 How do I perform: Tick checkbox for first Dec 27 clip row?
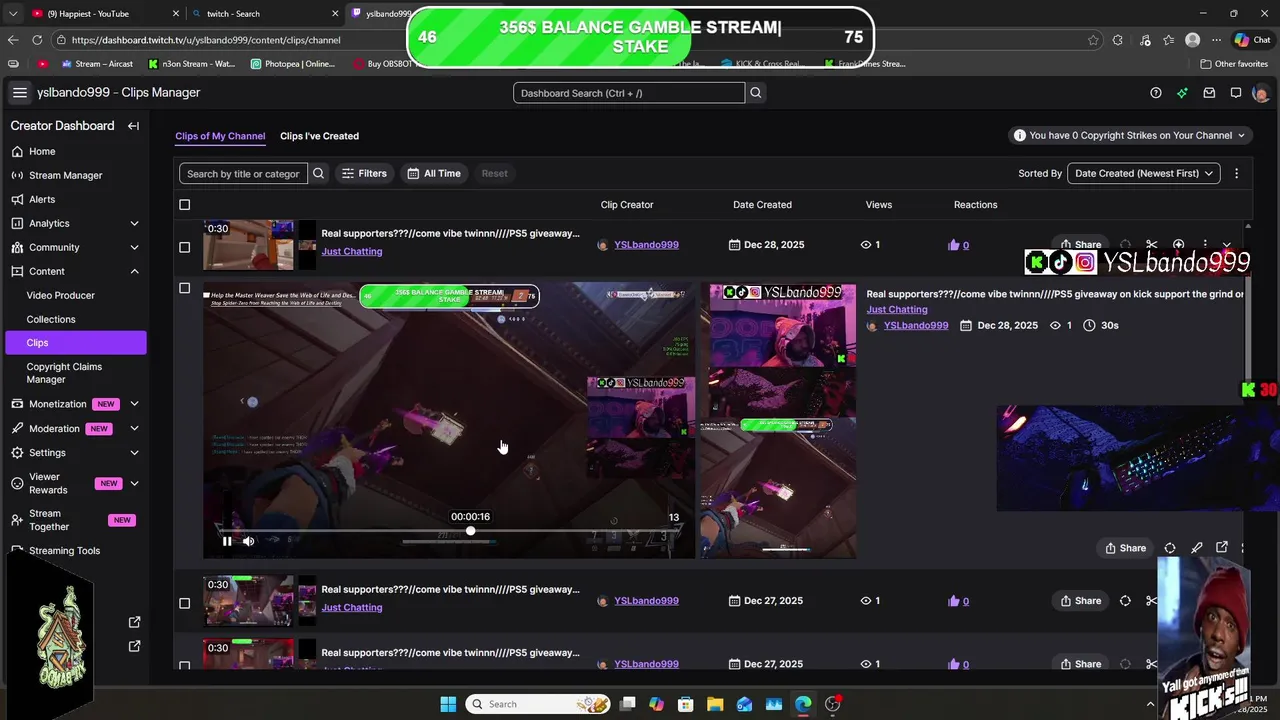[184, 603]
